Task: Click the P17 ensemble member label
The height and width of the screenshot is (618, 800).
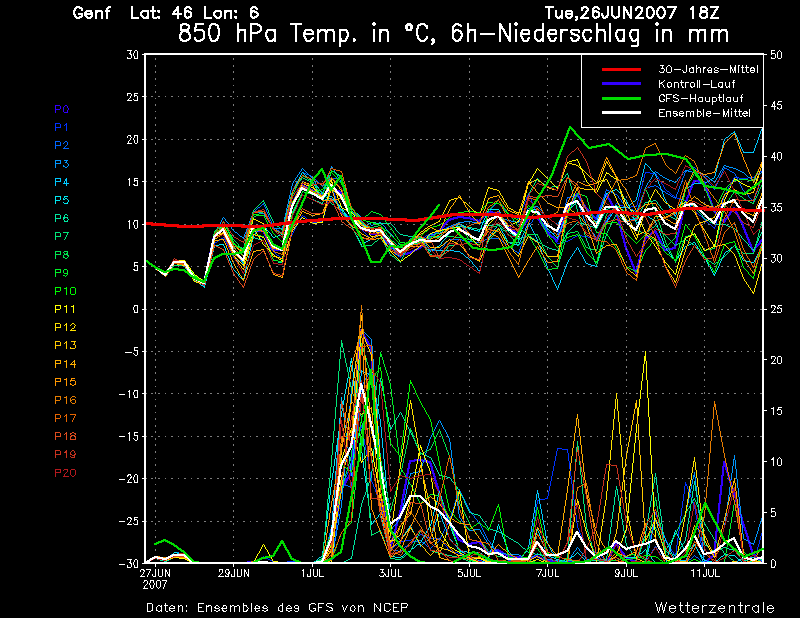Action: pos(65,418)
